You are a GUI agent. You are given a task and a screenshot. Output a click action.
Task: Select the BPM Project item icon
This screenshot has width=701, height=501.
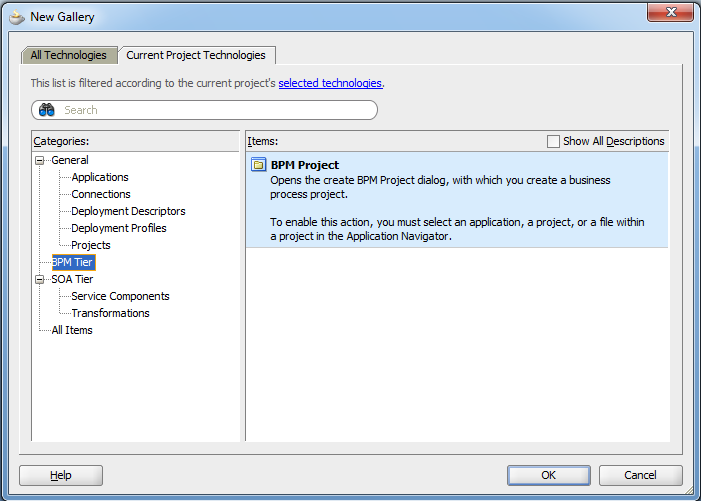click(258, 165)
